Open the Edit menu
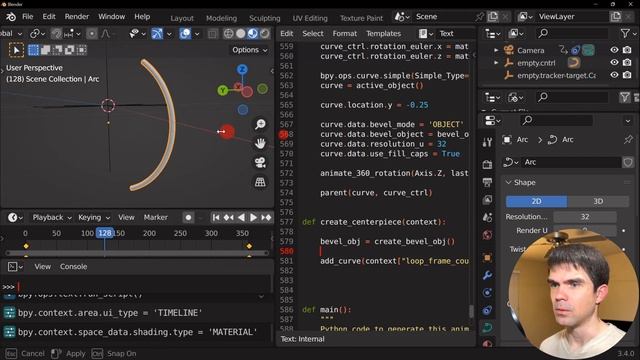 (x=49, y=17)
